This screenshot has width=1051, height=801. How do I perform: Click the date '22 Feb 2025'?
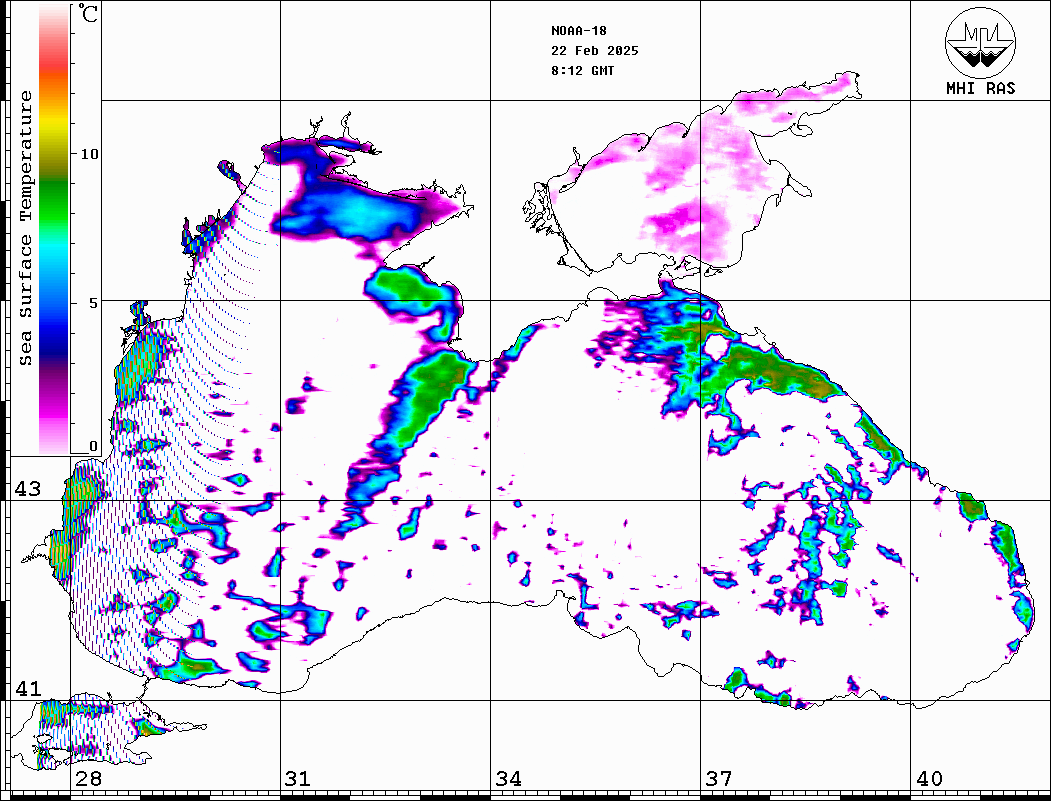point(595,51)
